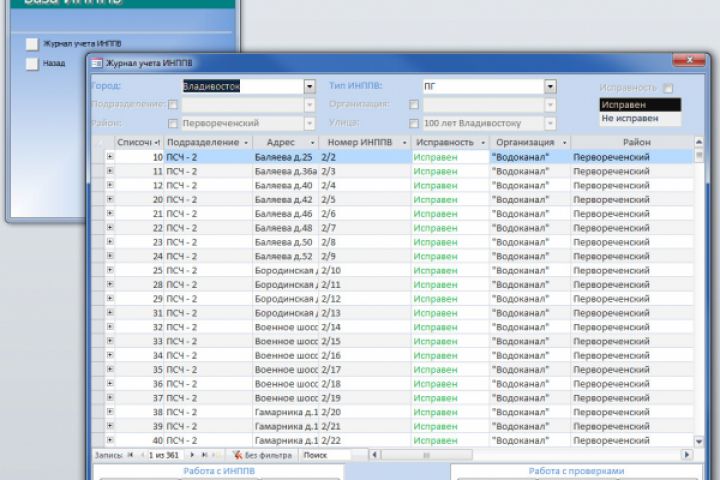Expand subrecords of row 28 number 2/11
The width and height of the screenshot is (720, 480).
click(x=110, y=284)
